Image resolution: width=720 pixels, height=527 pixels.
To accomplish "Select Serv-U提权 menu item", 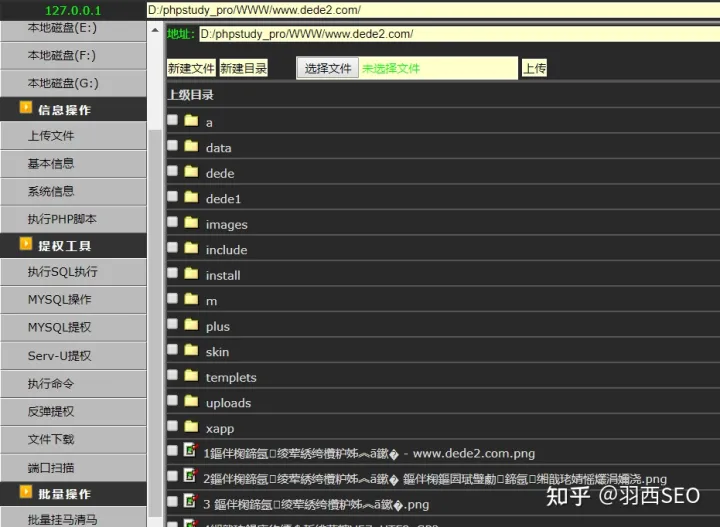I will pos(73,356).
